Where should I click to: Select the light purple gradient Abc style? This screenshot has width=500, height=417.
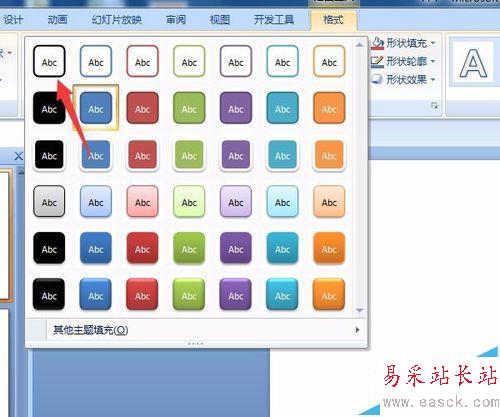pyautogui.click(x=236, y=201)
